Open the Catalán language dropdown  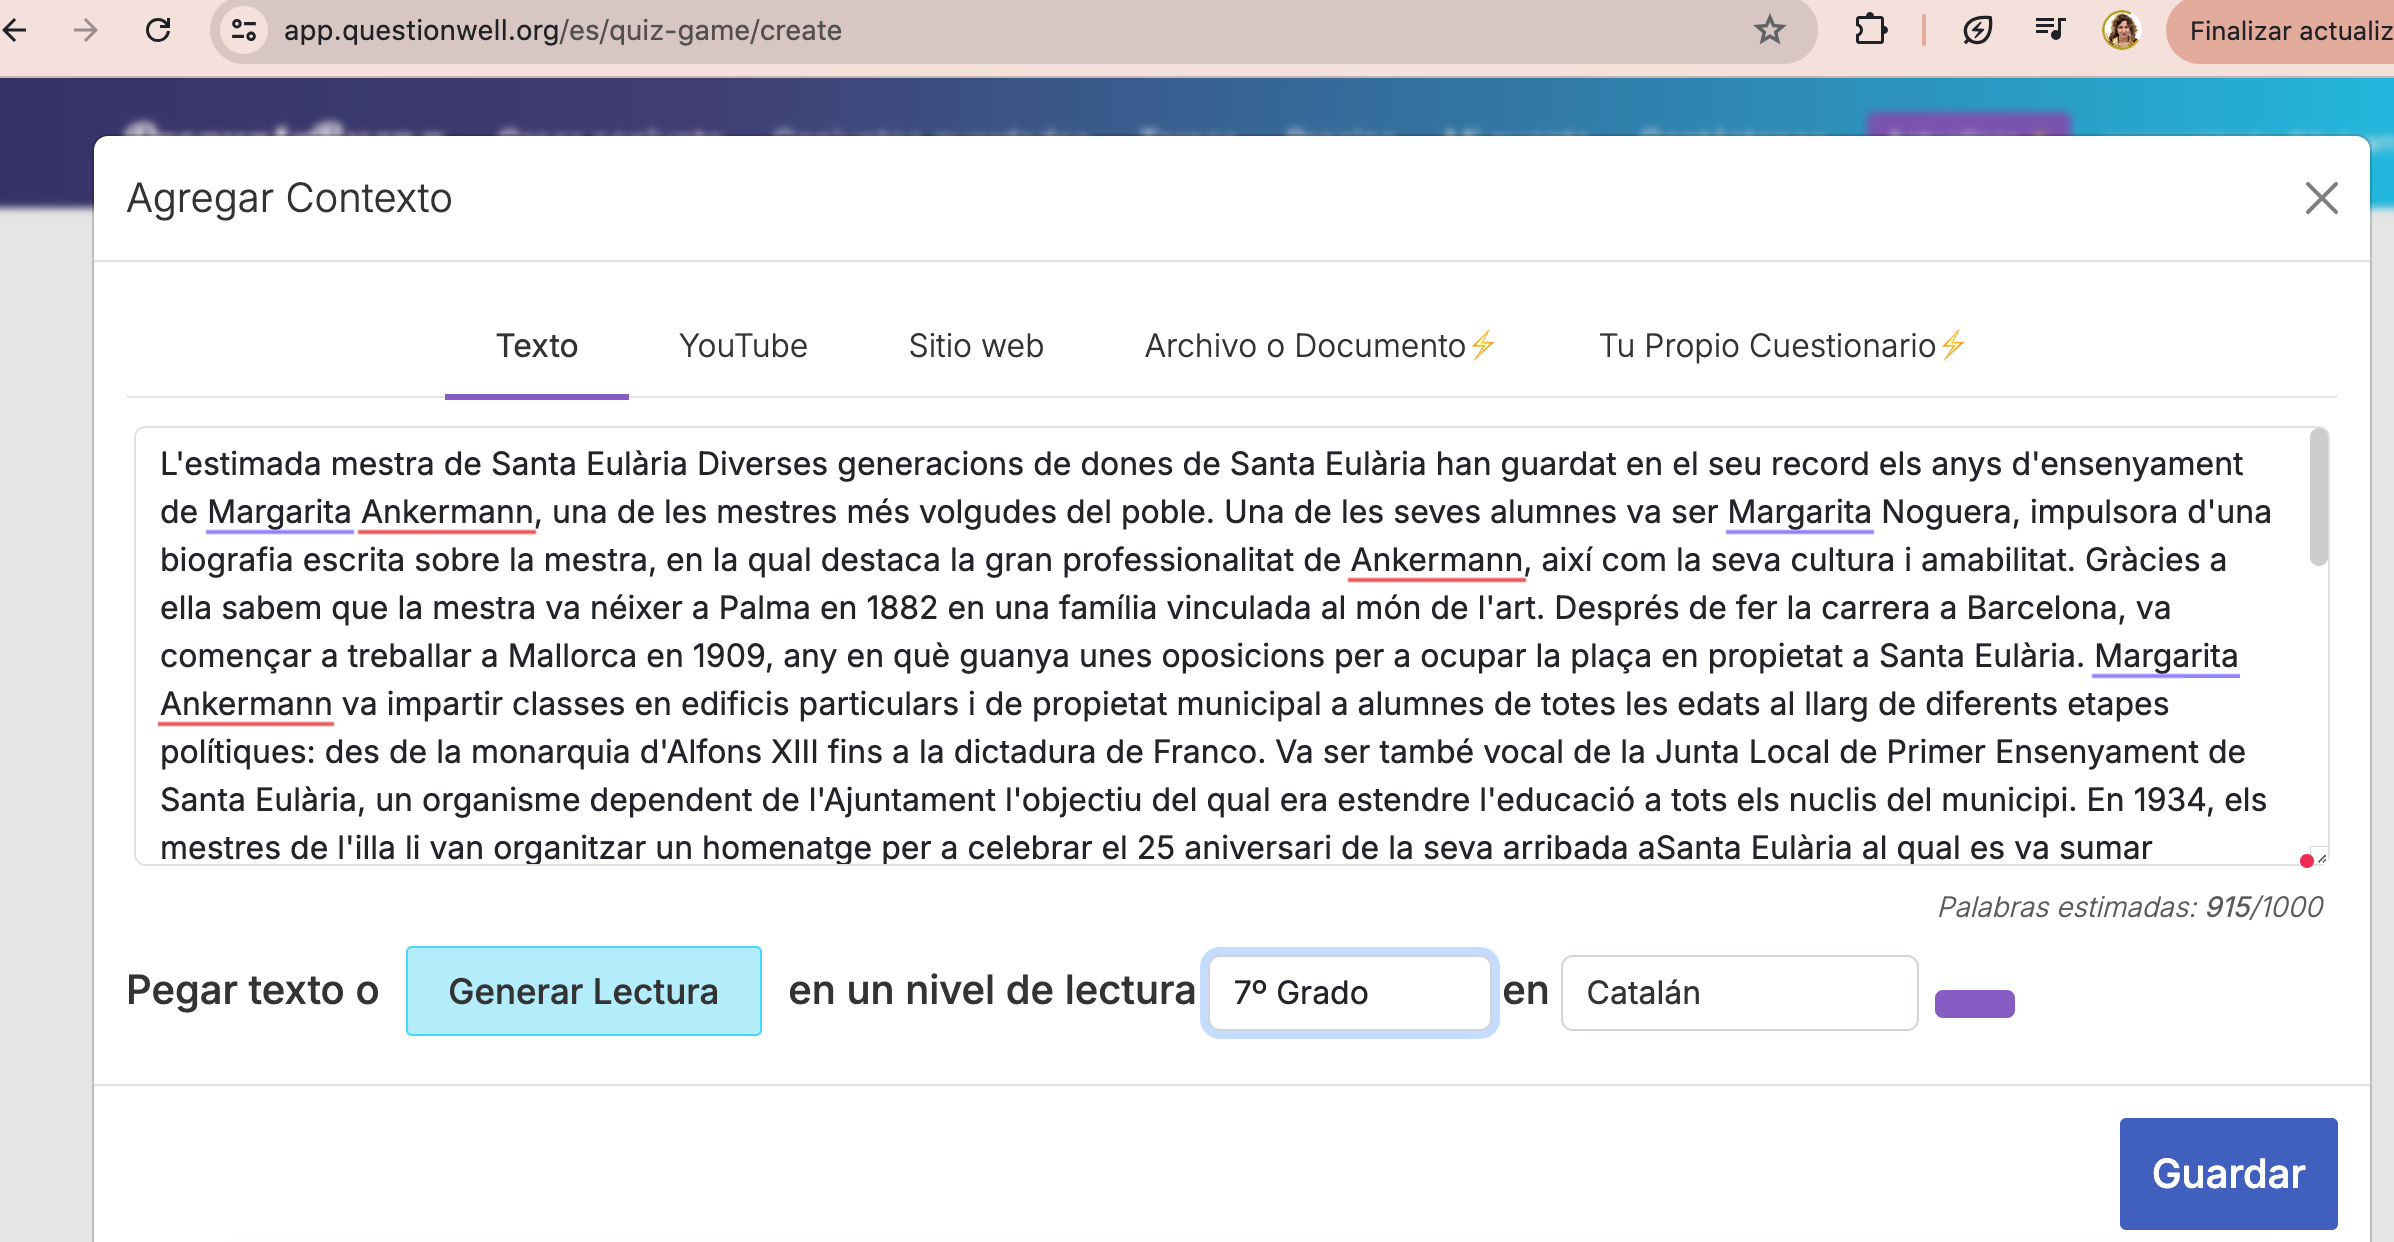[x=1738, y=992]
